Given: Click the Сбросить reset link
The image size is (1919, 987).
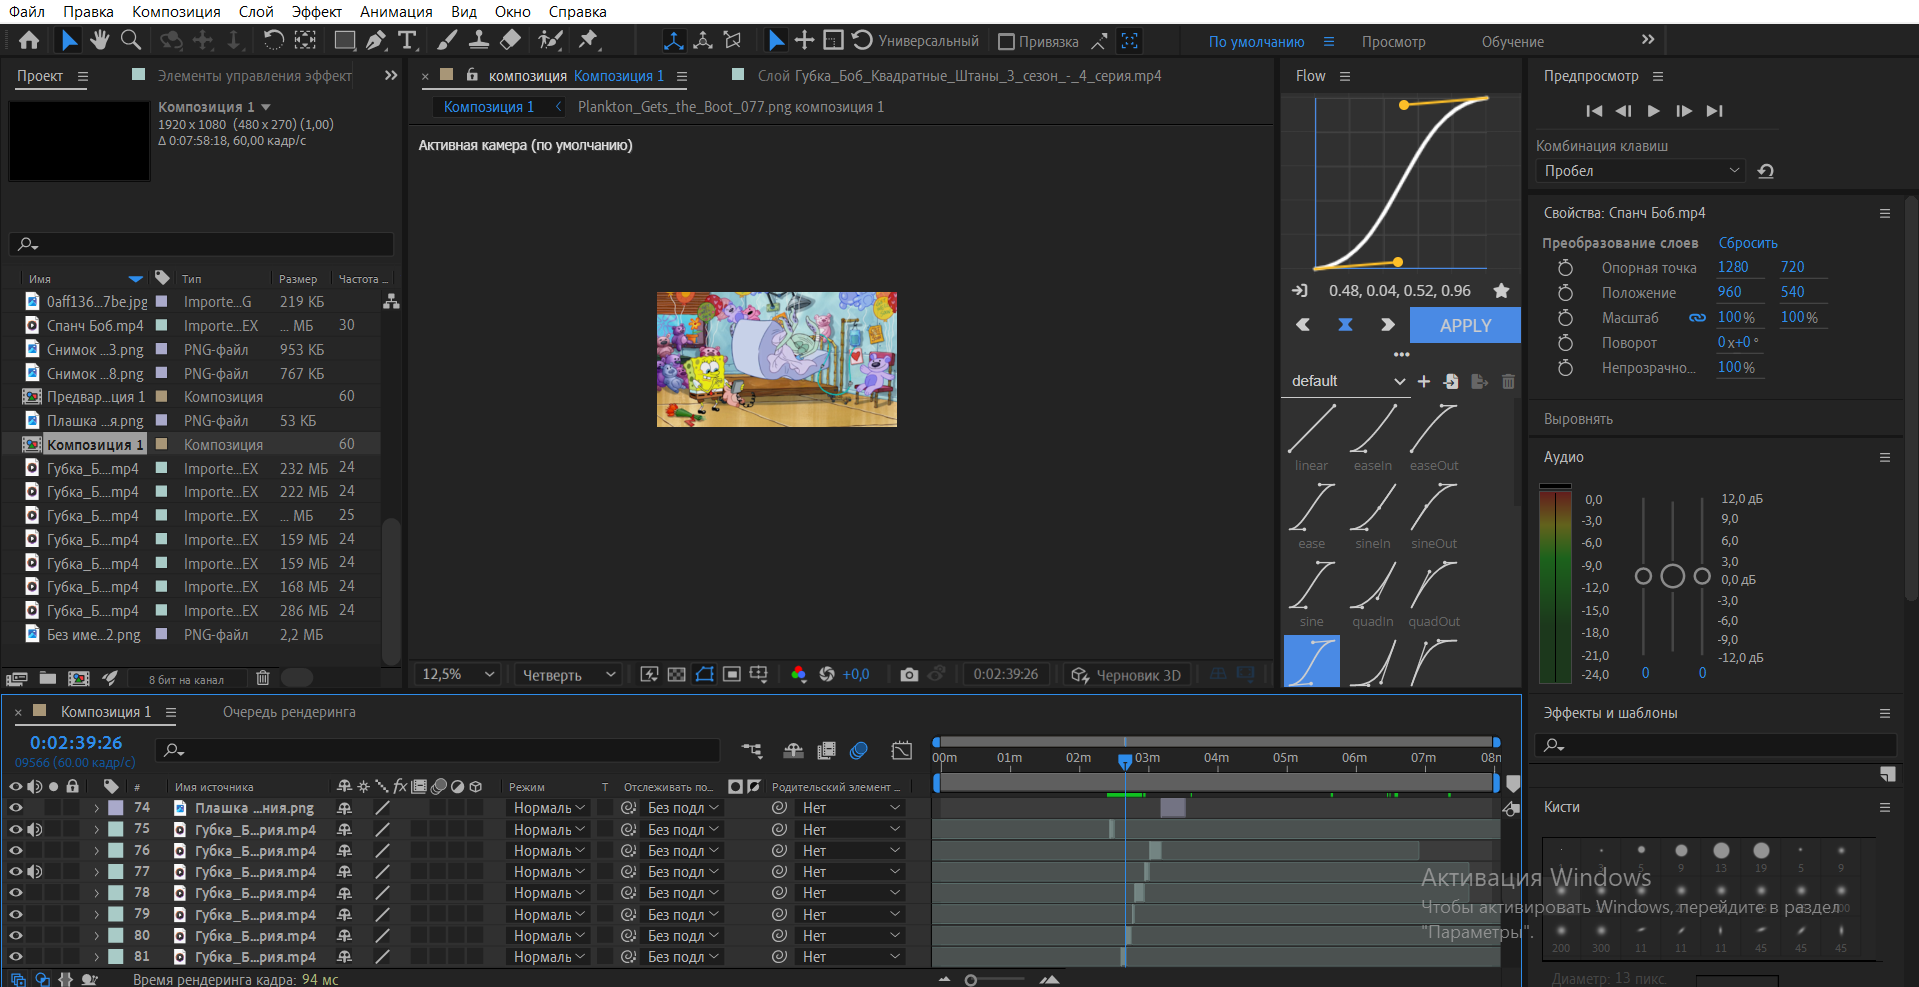Looking at the screenshot, I should (1747, 243).
